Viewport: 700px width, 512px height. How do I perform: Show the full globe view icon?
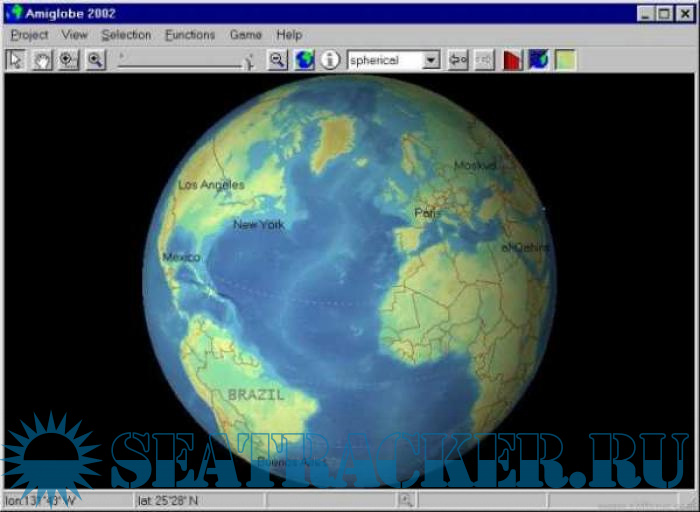coord(304,60)
